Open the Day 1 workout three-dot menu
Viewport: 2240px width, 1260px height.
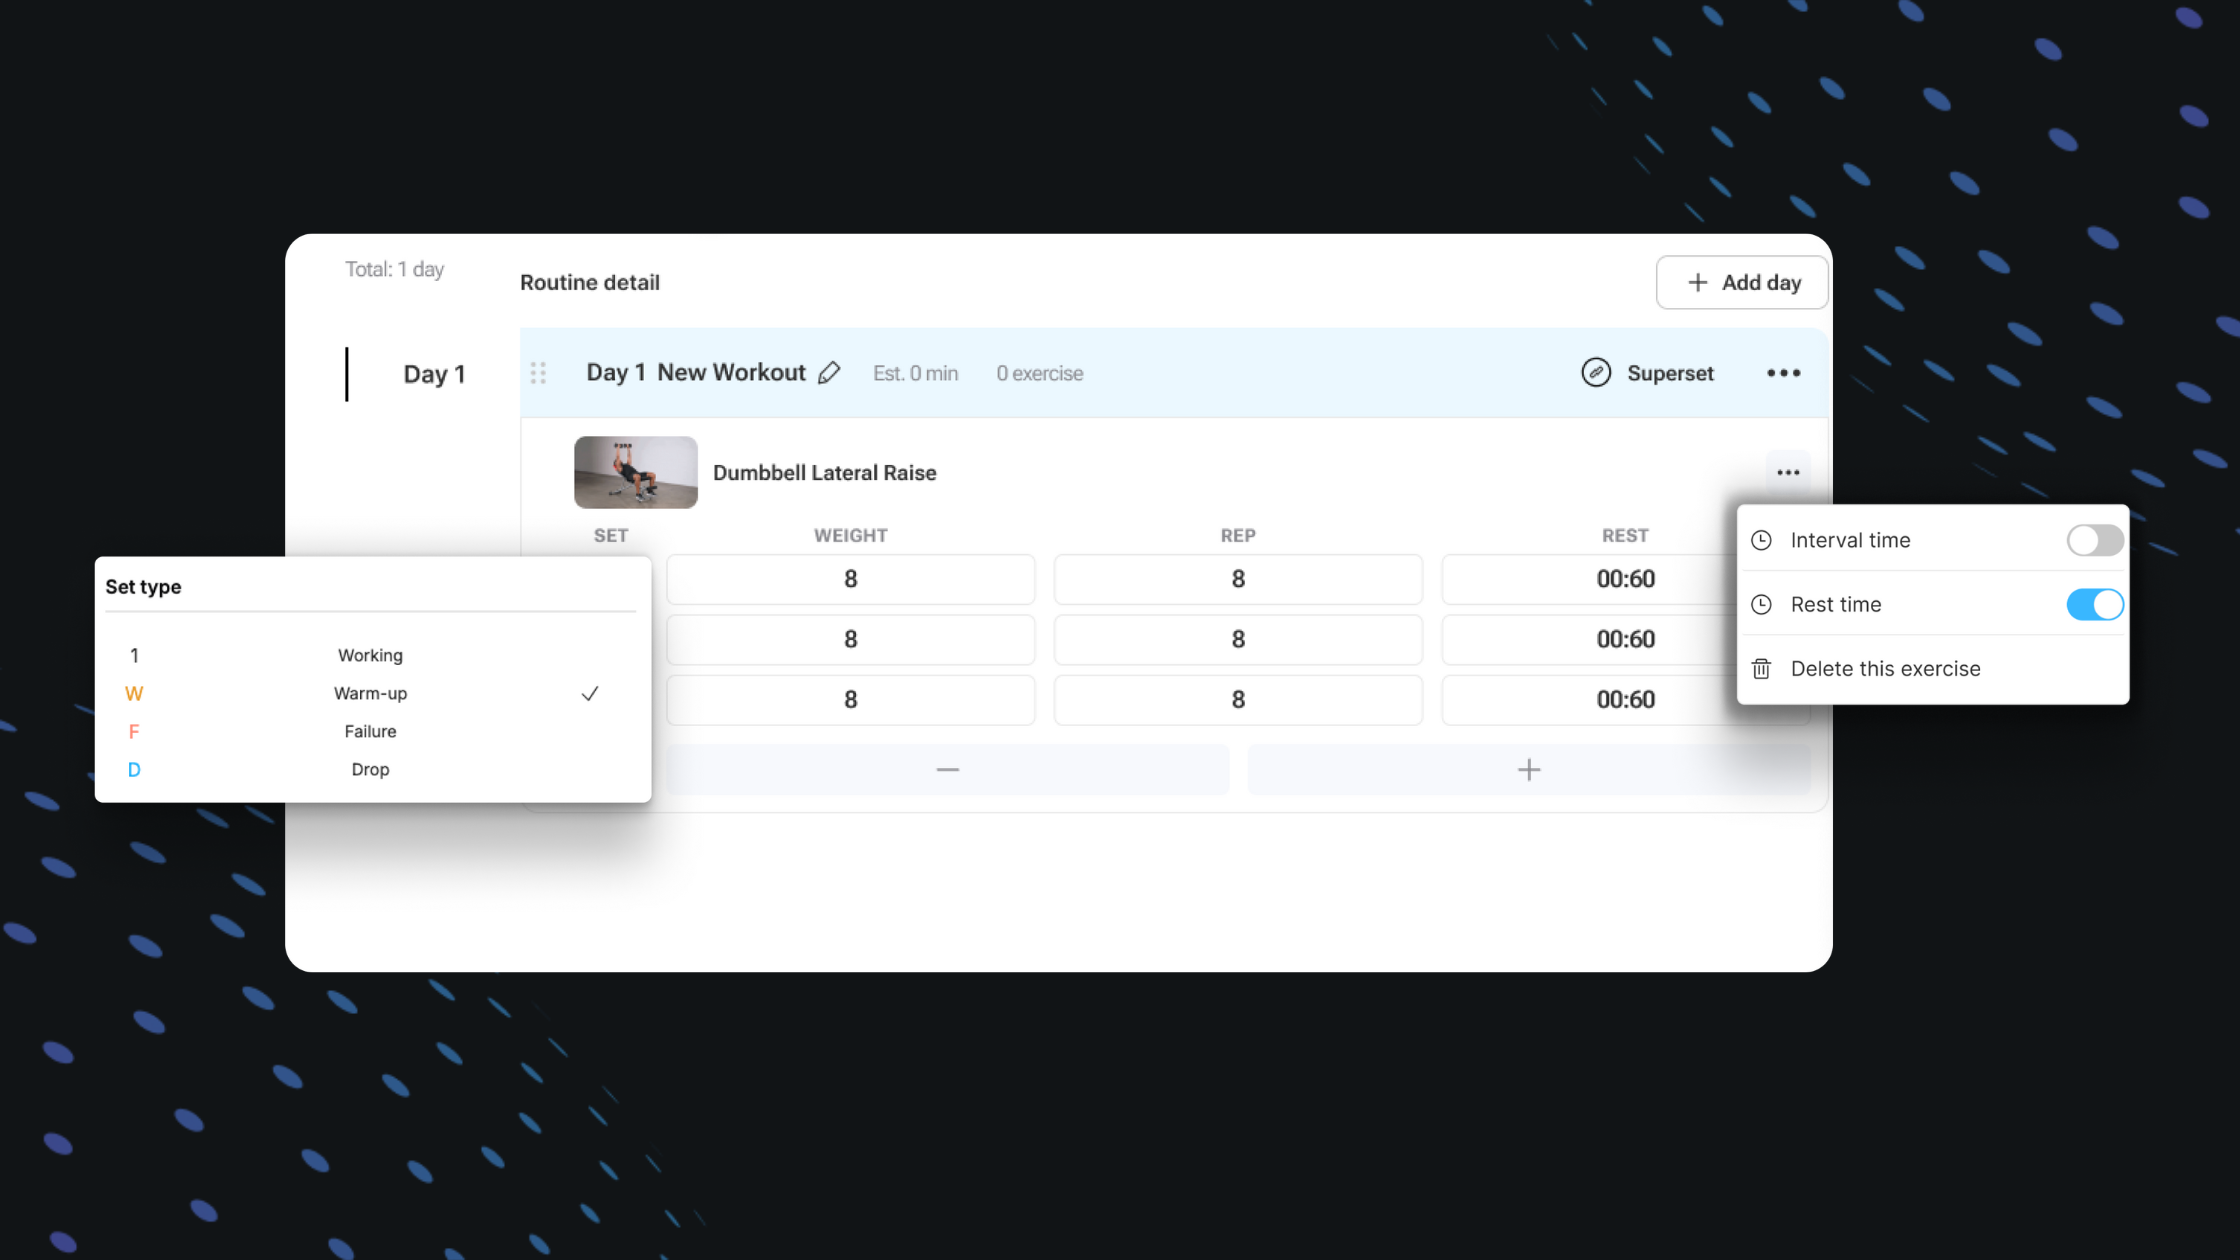1783,373
